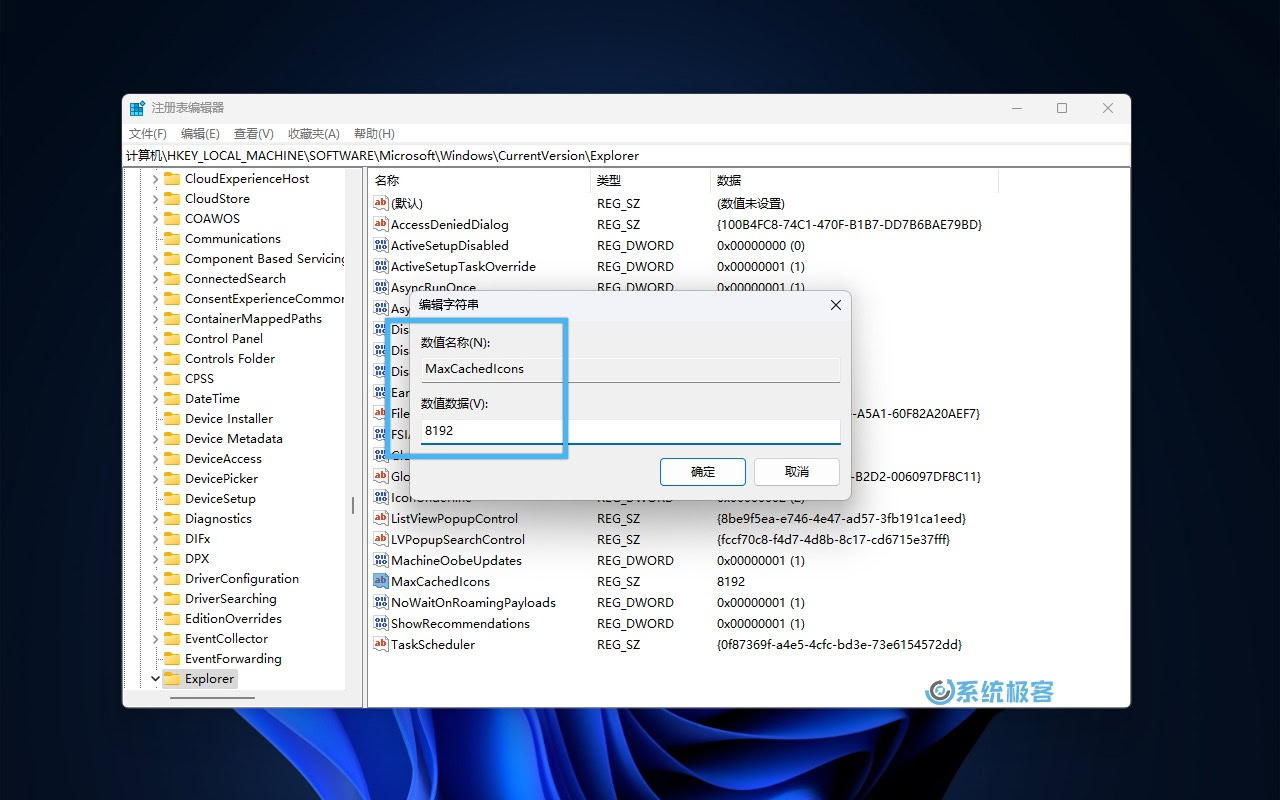Sort values by the 名称 column header
Image resolution: width=1280 pixels, height=800 pixels.
tap(479, 180)
